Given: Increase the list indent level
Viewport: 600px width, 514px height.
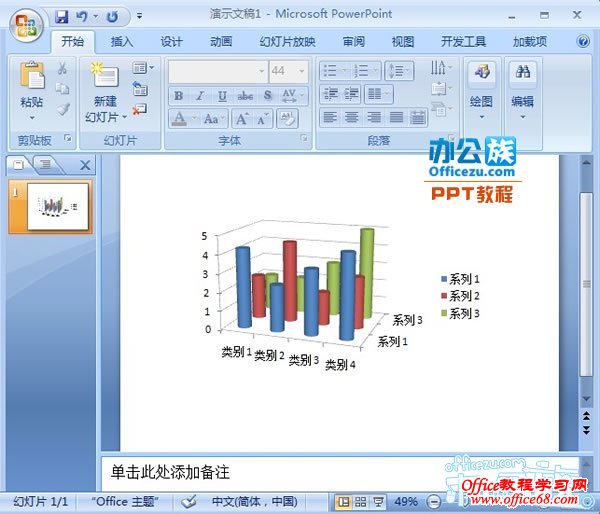Looking at the screenshot, I should [x=351, y=94].
